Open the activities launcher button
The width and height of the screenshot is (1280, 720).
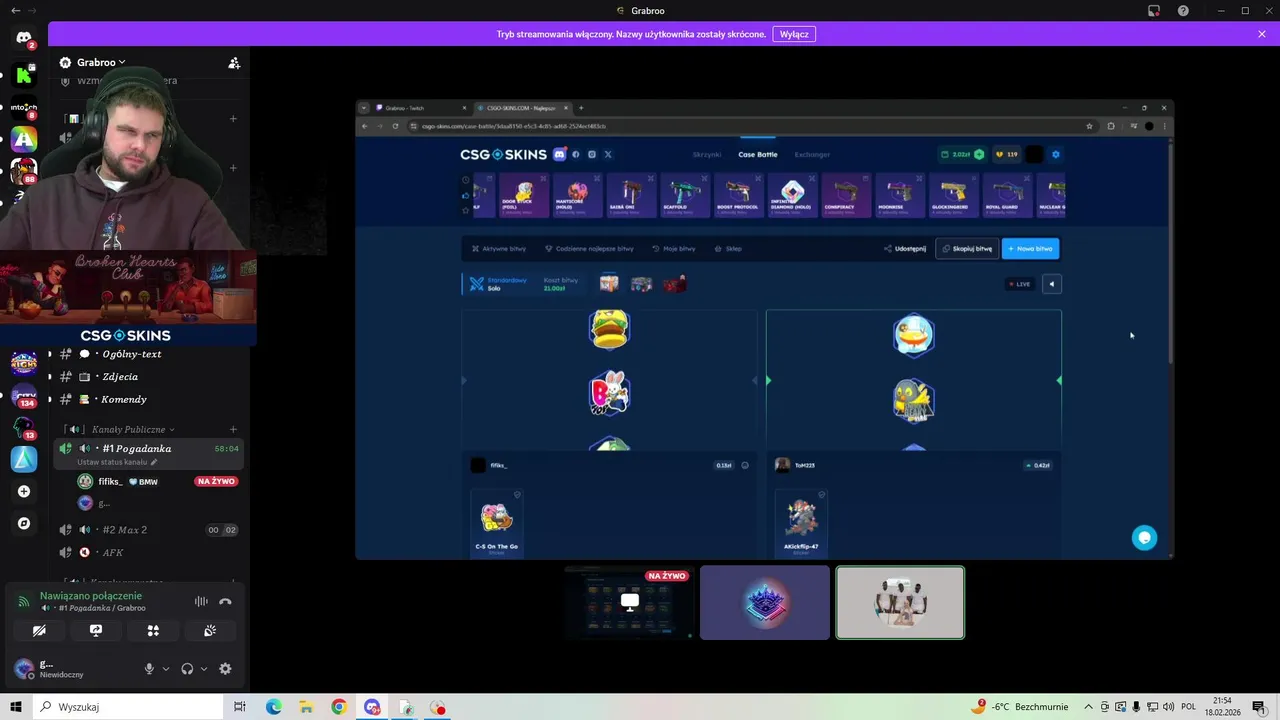[x=153, y=631]
